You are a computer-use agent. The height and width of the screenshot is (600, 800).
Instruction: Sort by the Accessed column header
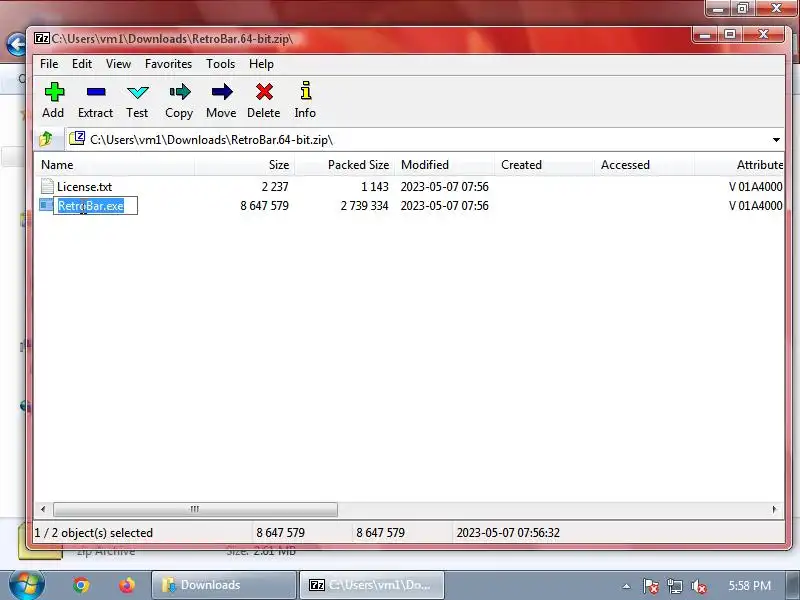(x=644, y=165)
